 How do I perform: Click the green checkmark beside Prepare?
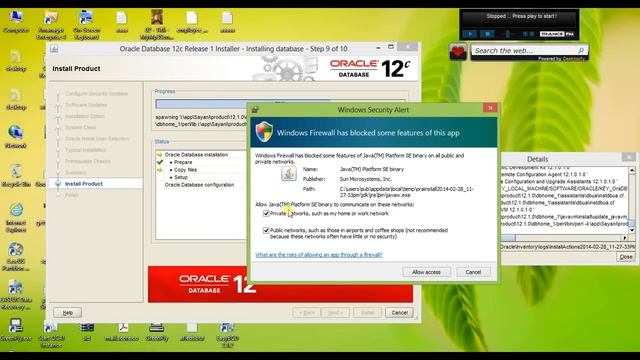pyautogui.click(x=160, y=162)
